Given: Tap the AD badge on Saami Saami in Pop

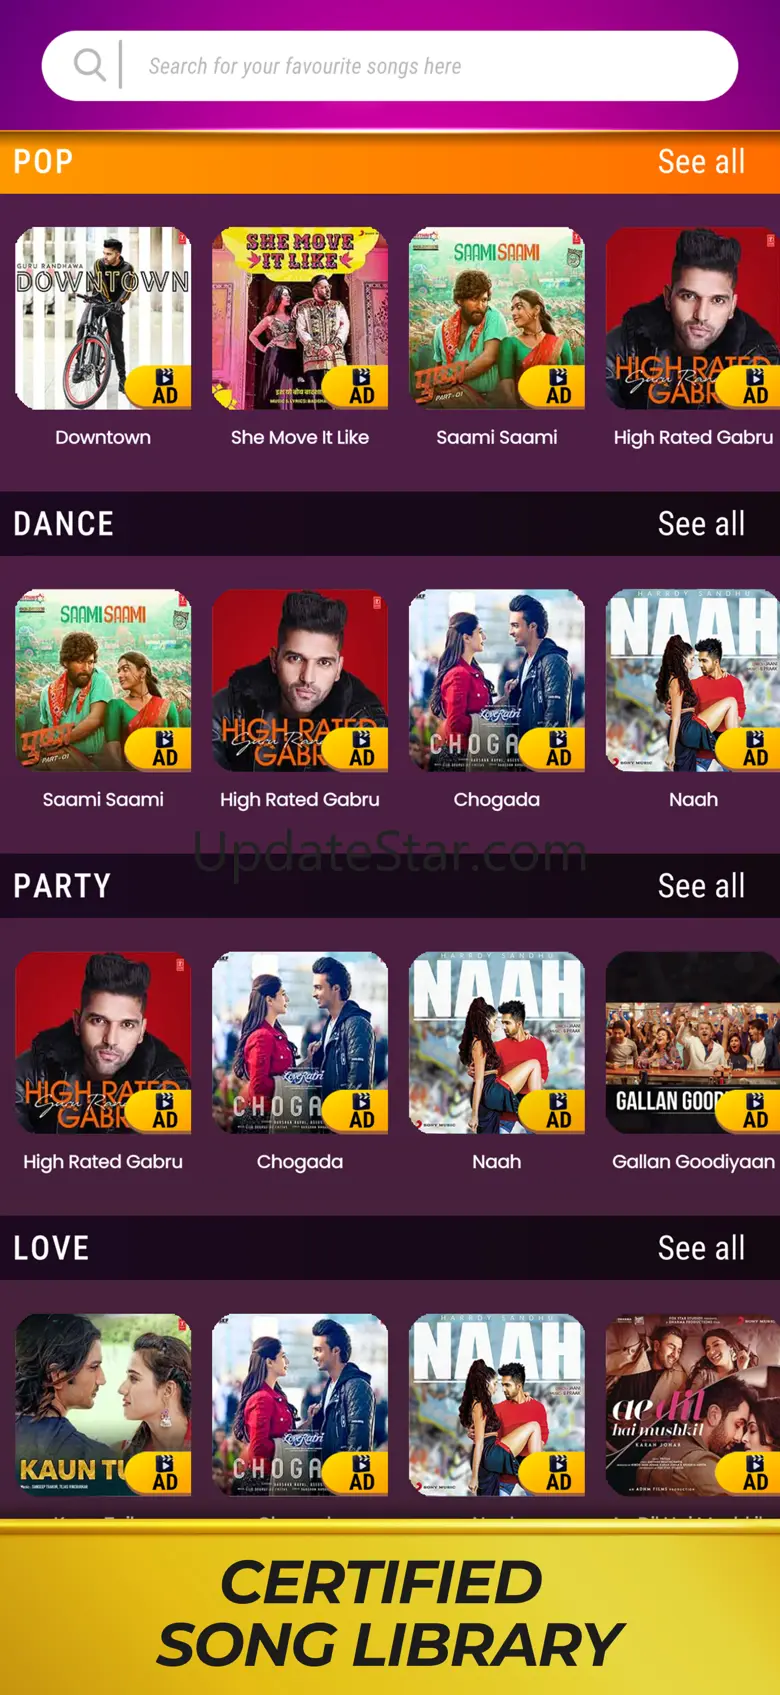Looking at the screenshot, I should pos(555,386).
